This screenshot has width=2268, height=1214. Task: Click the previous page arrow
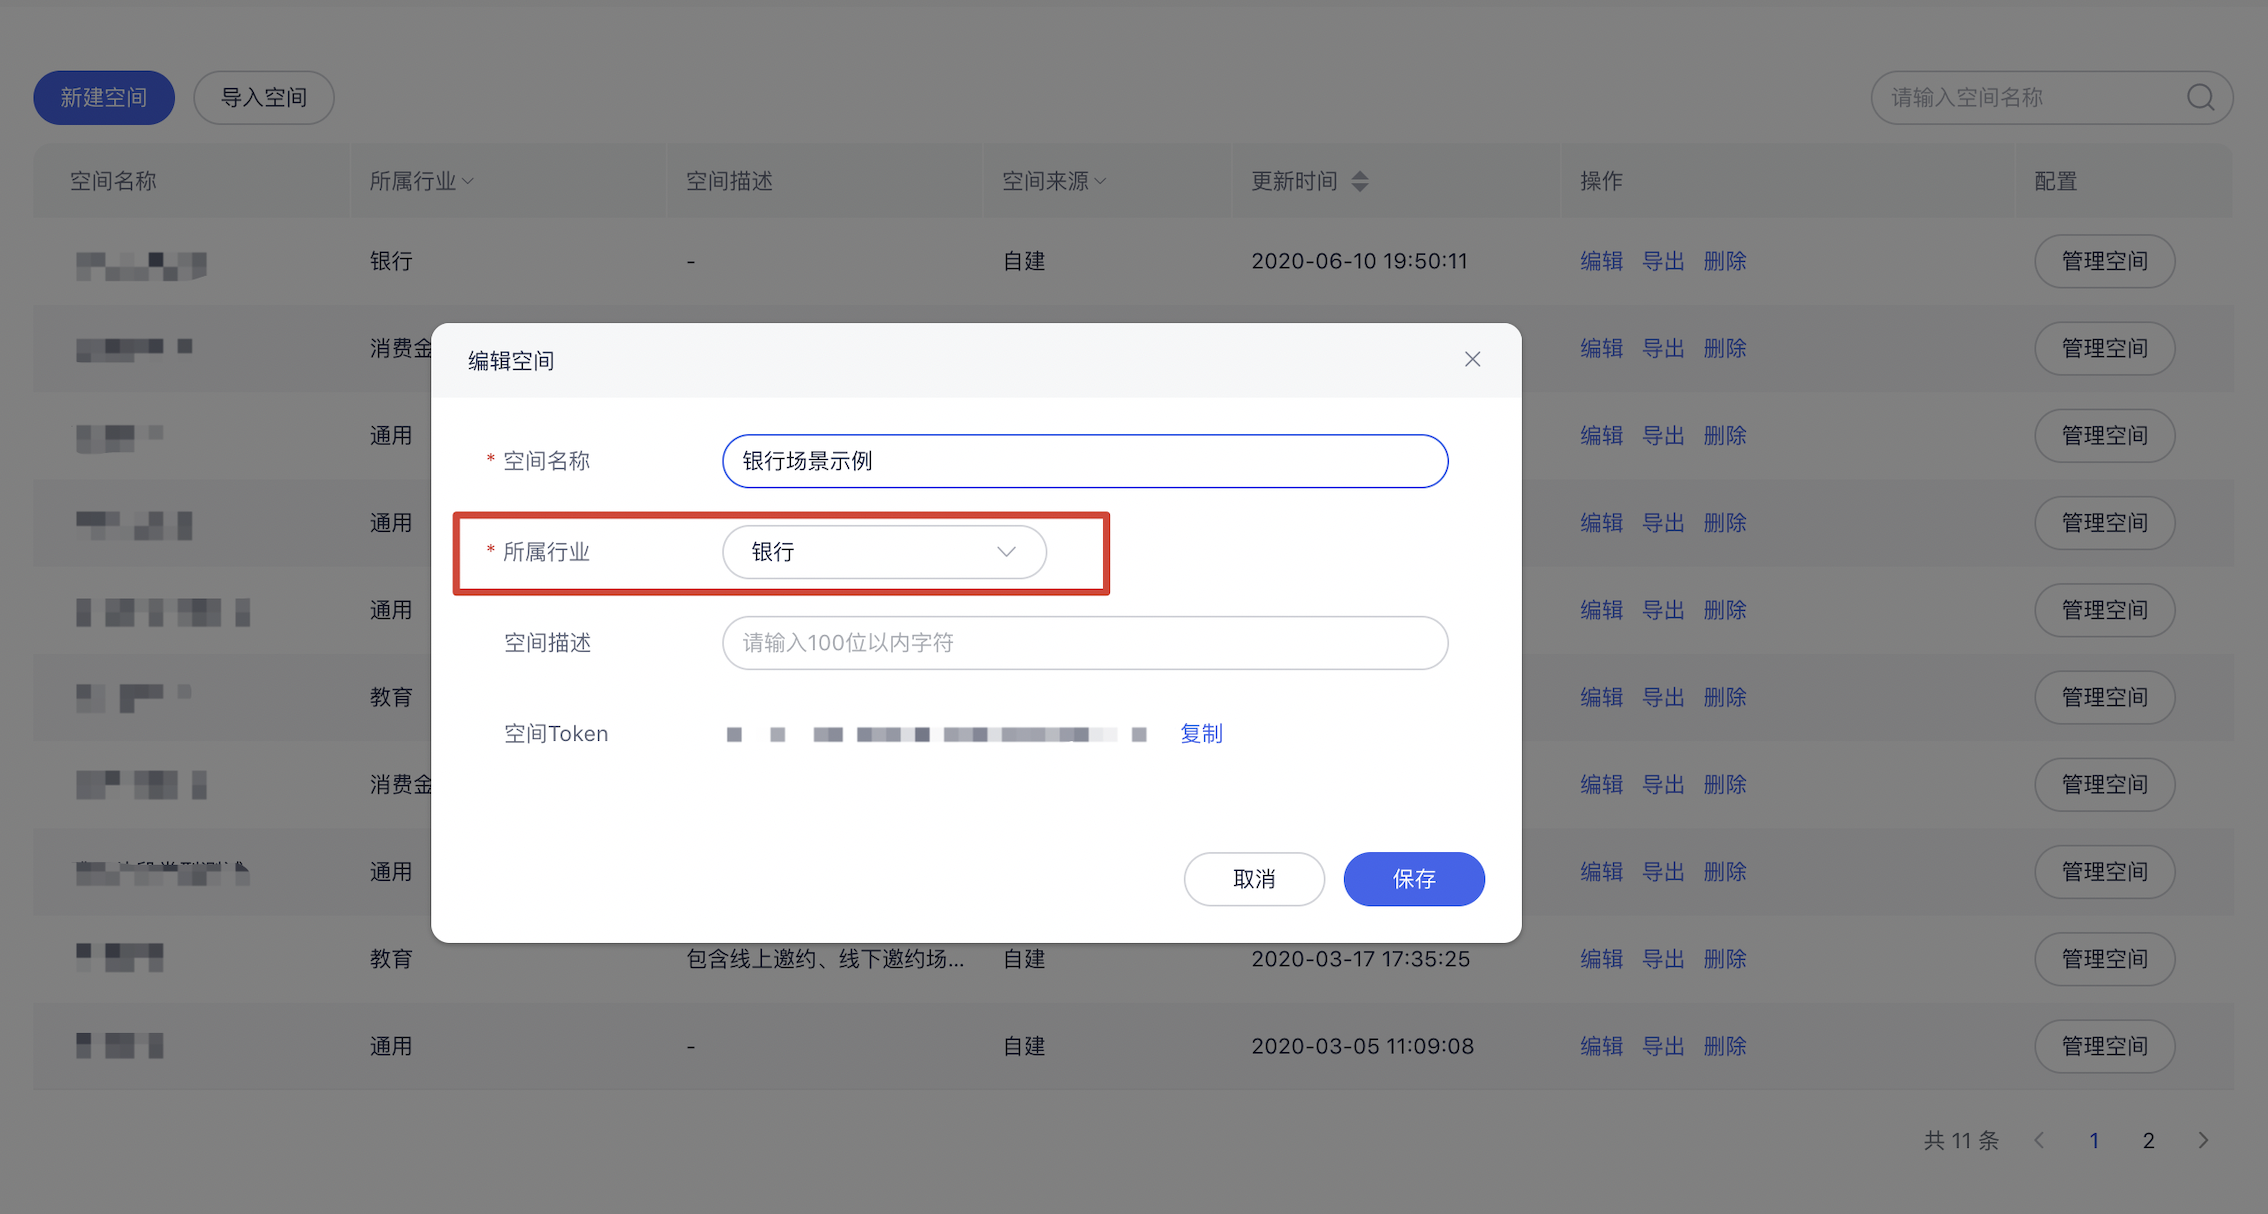click(x=2040, y=1140)
